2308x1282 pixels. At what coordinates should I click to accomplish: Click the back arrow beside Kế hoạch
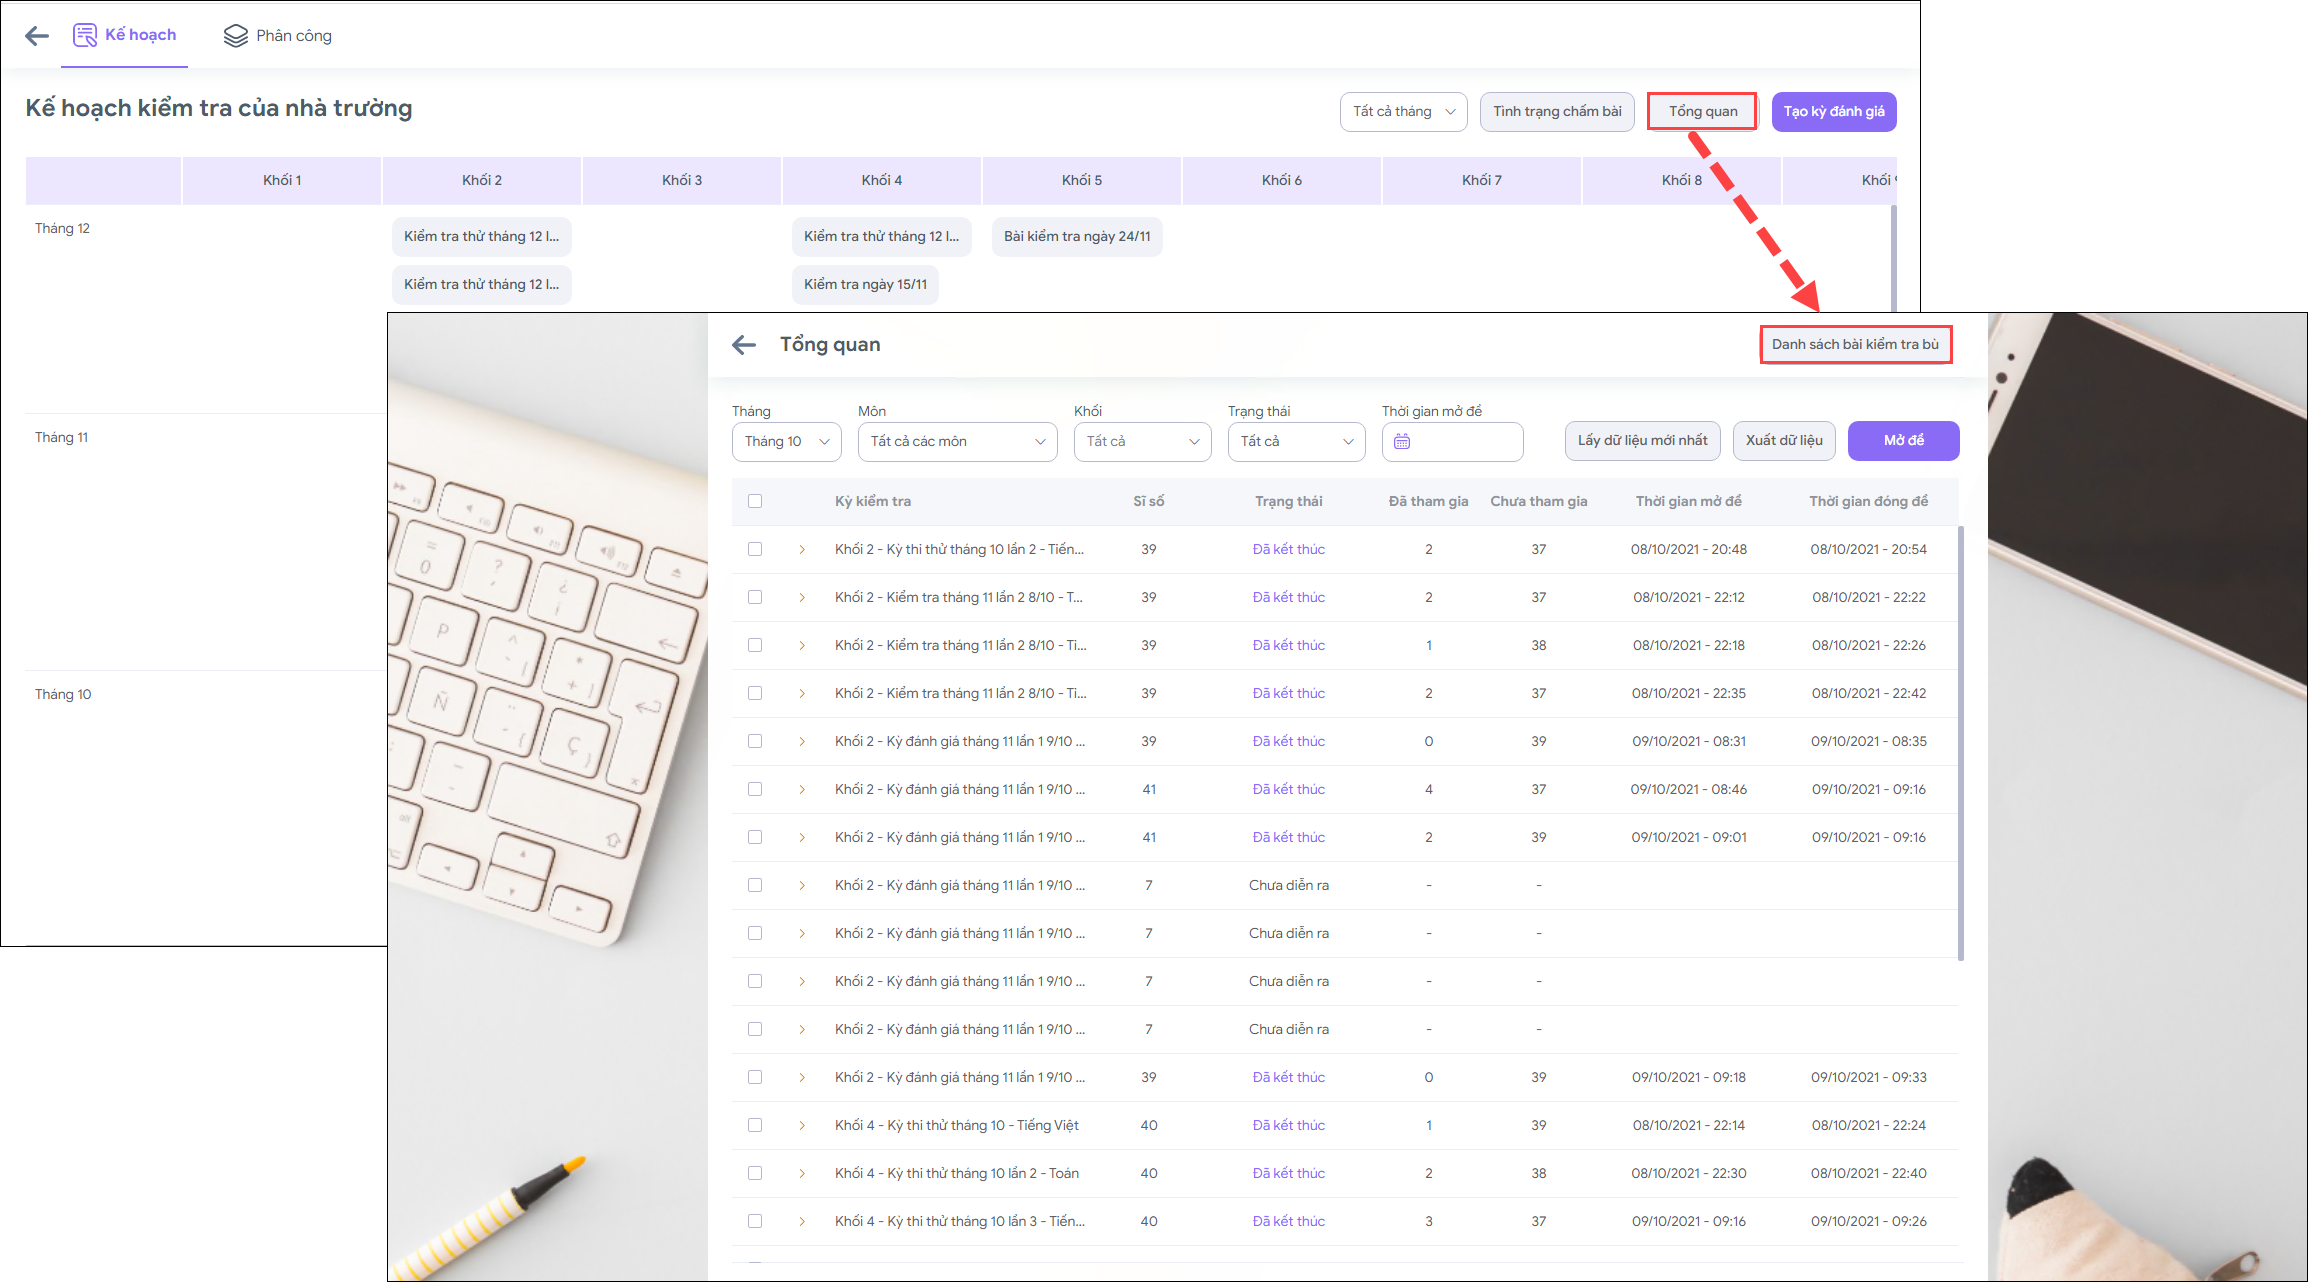[37, 36]
